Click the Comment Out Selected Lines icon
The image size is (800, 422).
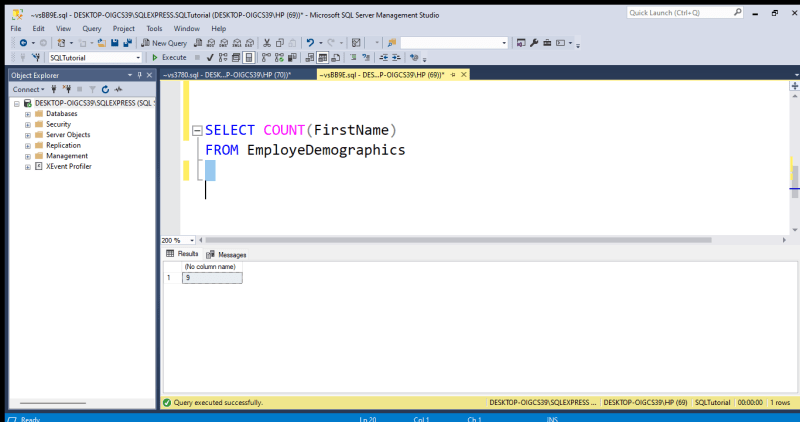pos(353,58)
